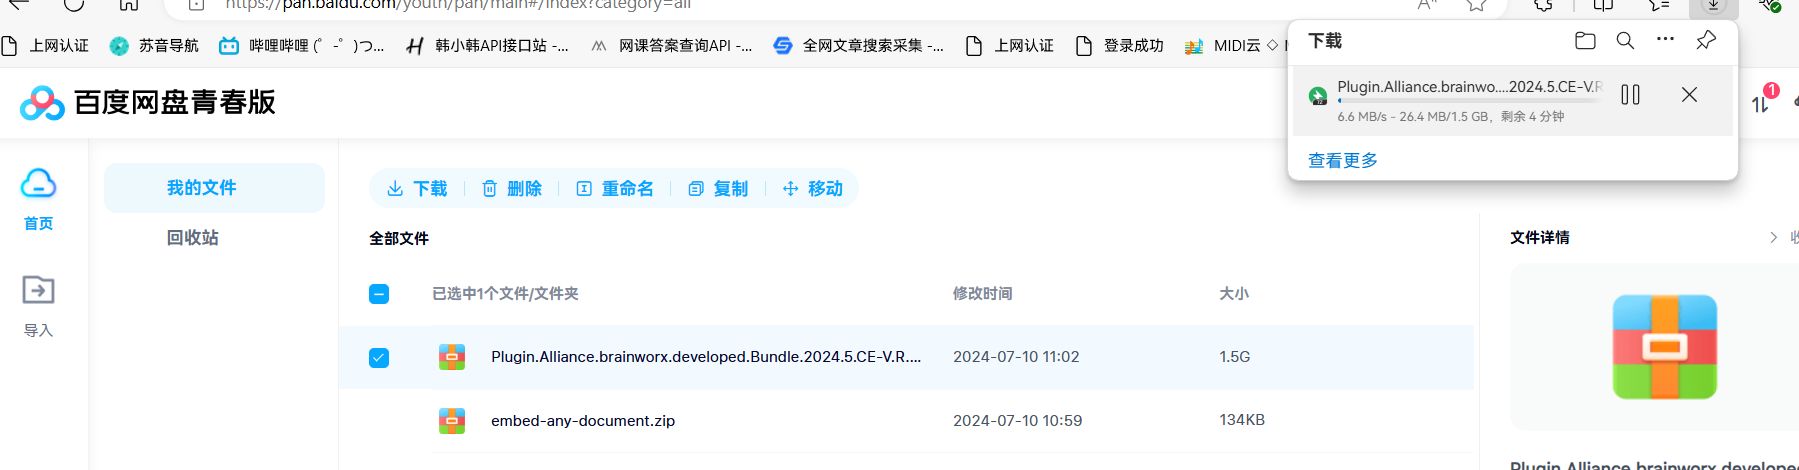Click the 大小 size column header
The height and width of the screenshot is (470, 1799).
tap(1234, 294)
